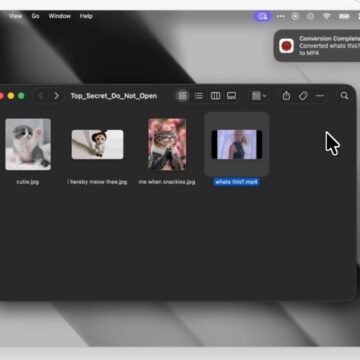Screen dimensions: 360x360
Task: Click the three-dots menu bar icon
Action: point(281,16)
